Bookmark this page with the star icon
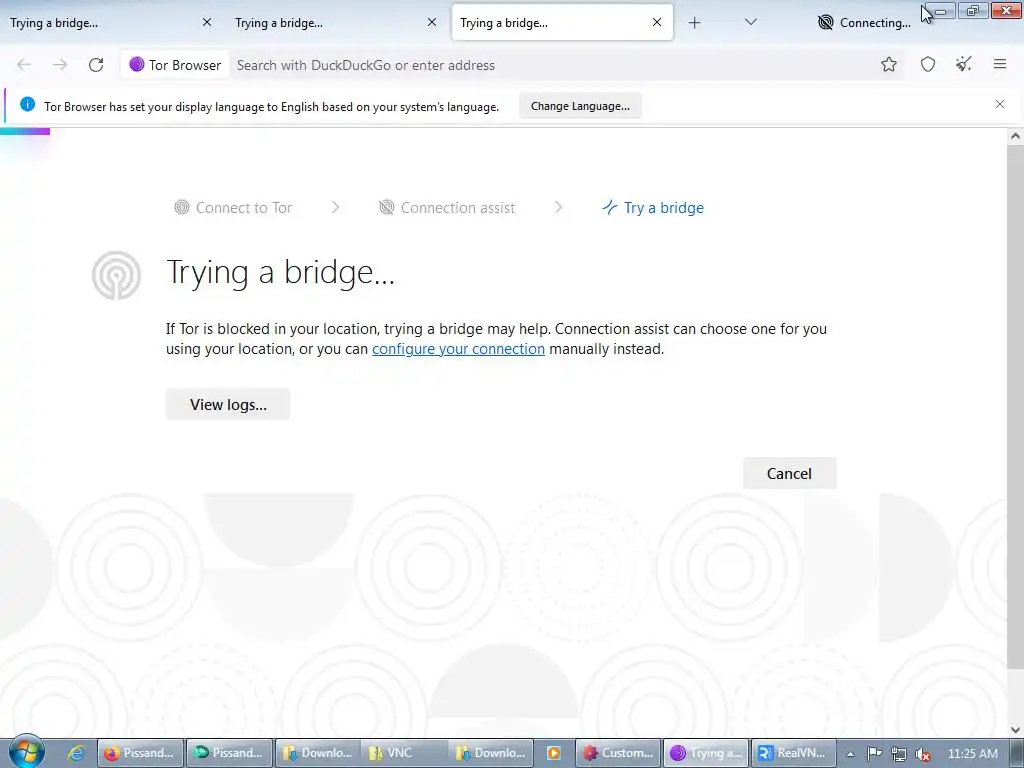The height and width of the screenshot is (768, 1024). coord(888,64)
